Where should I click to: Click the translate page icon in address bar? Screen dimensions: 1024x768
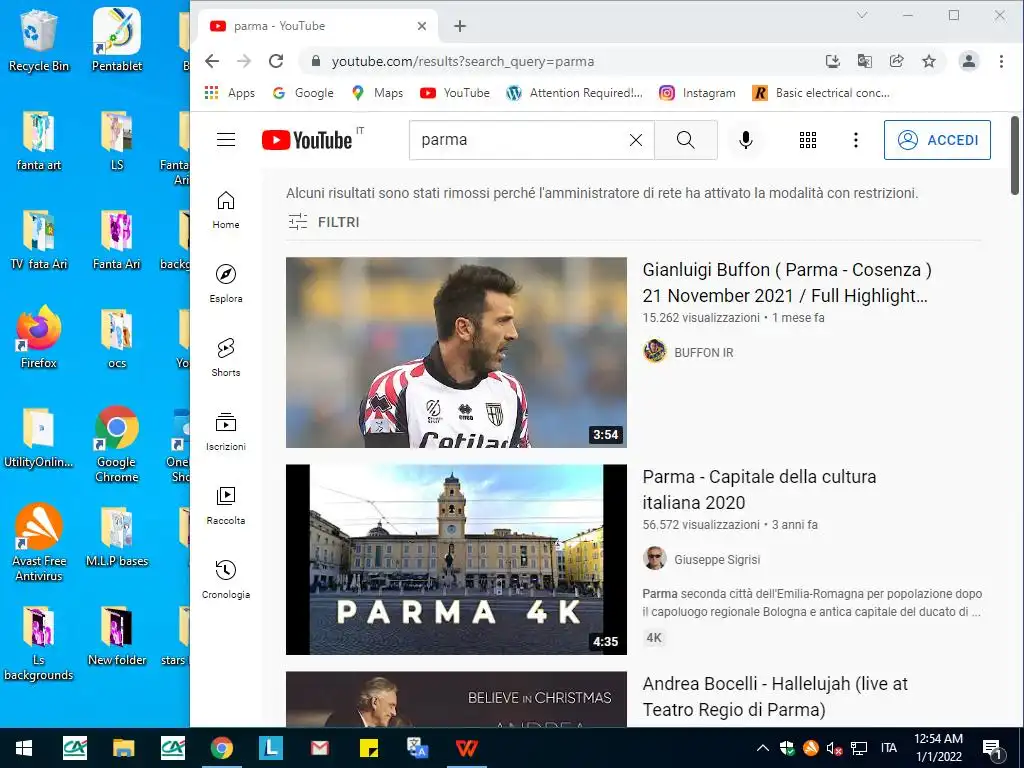pyautogui.click(x=865, y=61)
